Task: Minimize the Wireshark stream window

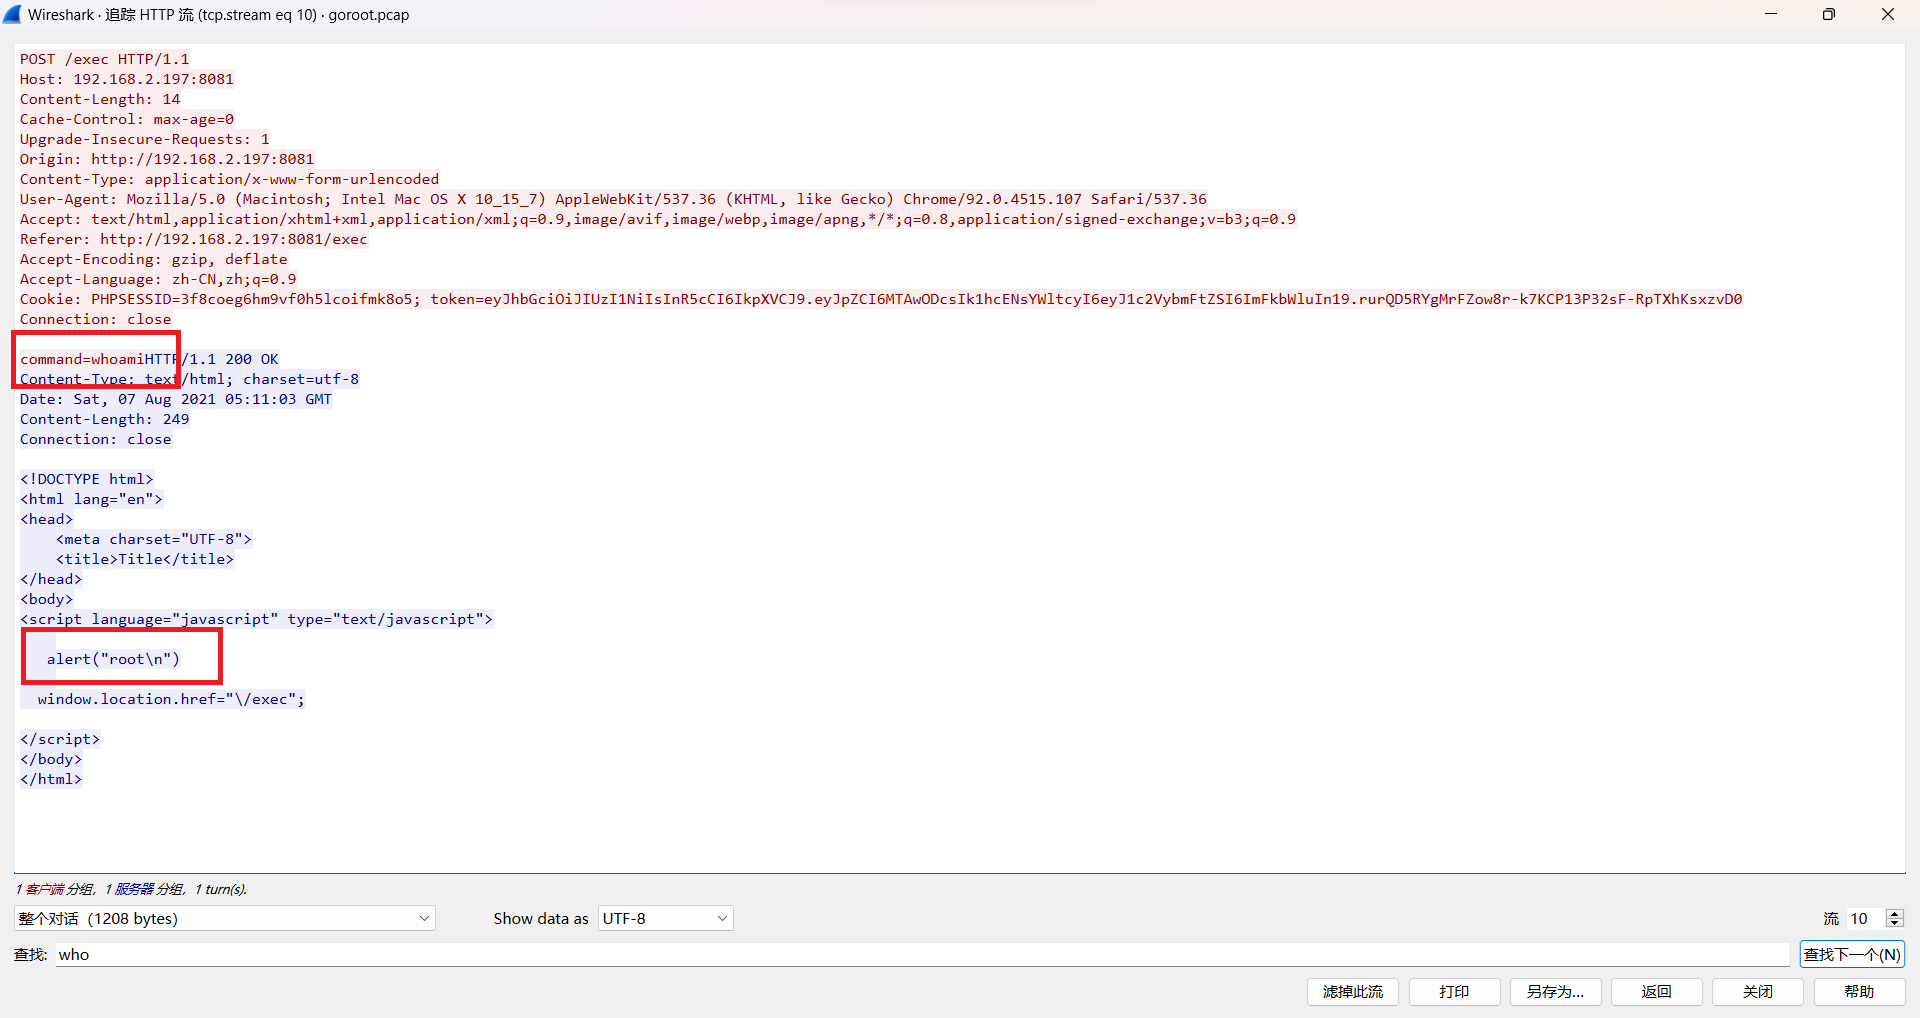Action: point(1771,14)
